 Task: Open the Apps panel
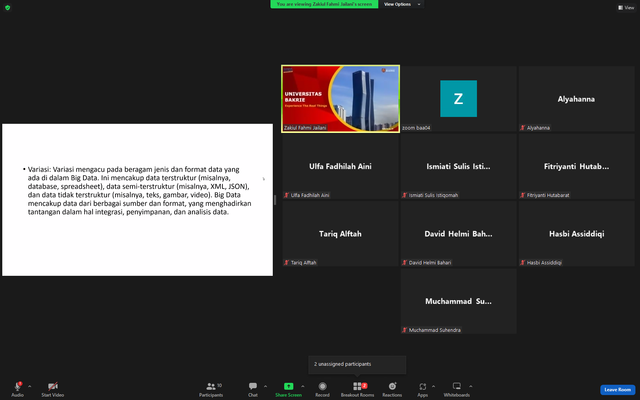click(x=422, y=389)
